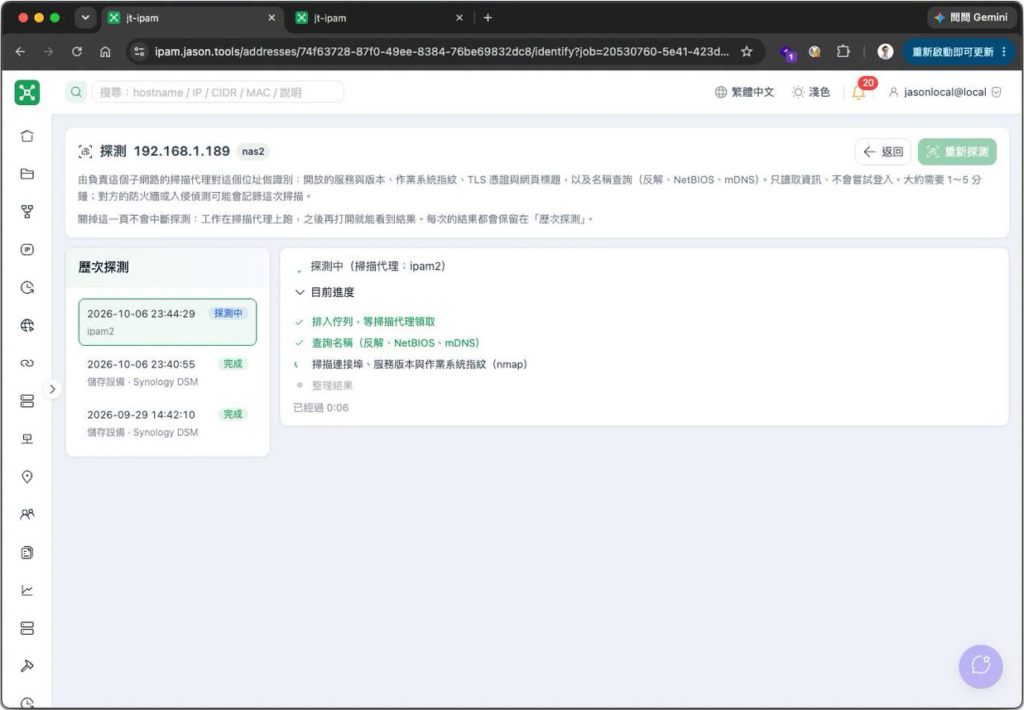View site information icon in address bar
The height and width of the screenshot is (710, 1024).
click(x=138, y=52)
